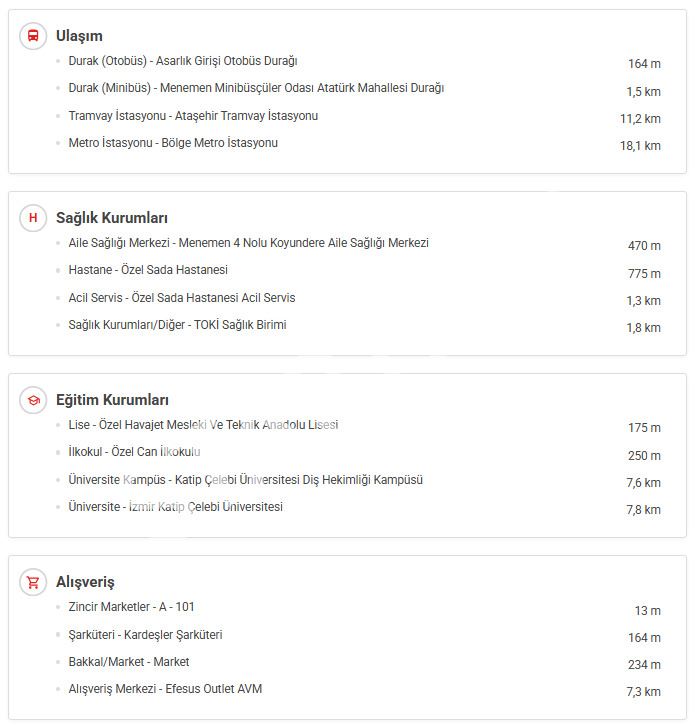Click Özel Sada Hastanesi Acil Servis entry

point(182,298)
